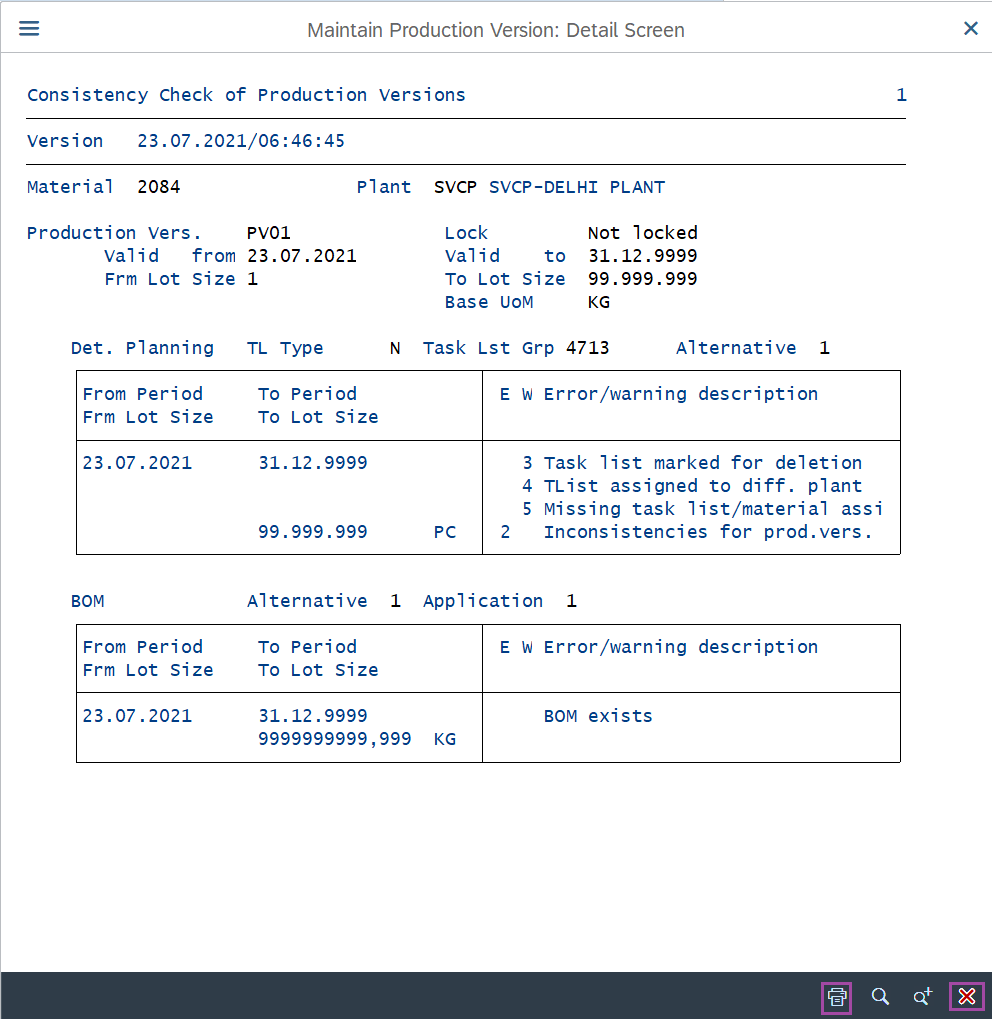
Task: Select the Base UoM value KG
Action: click(597, 301)
